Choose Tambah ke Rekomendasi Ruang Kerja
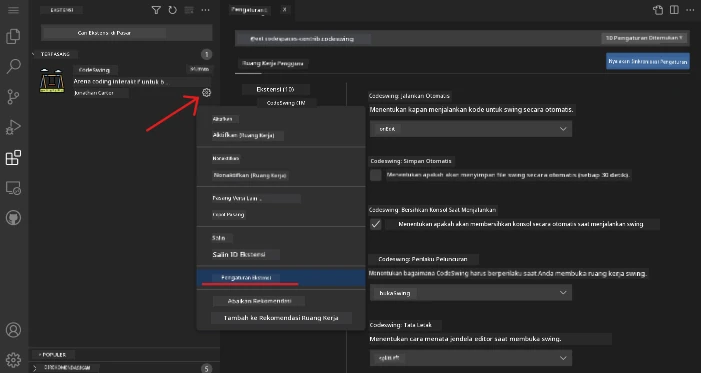 coord(281,318)
